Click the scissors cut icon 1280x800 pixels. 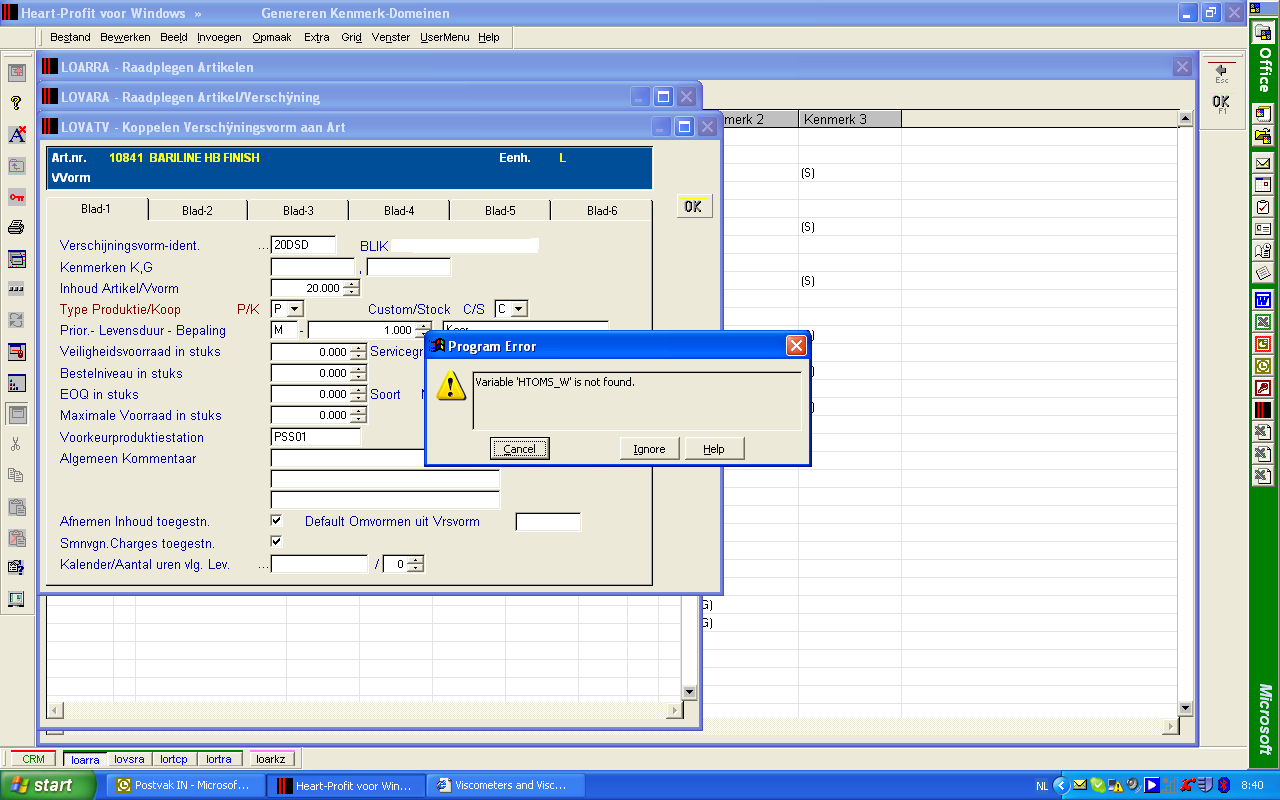pyautogui.click(x=16, y=445)
